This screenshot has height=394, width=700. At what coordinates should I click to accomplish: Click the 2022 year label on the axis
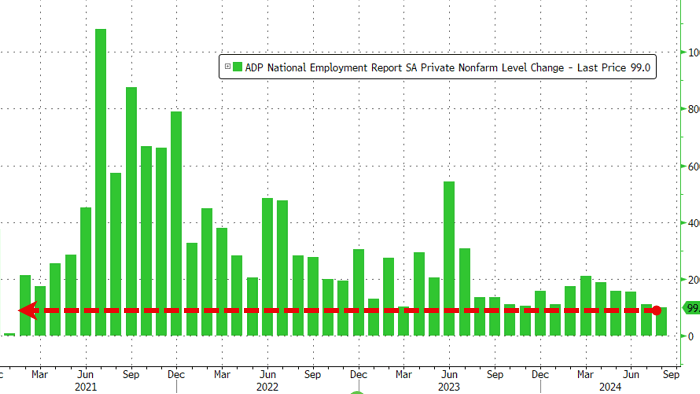click(x=267, y=387)
